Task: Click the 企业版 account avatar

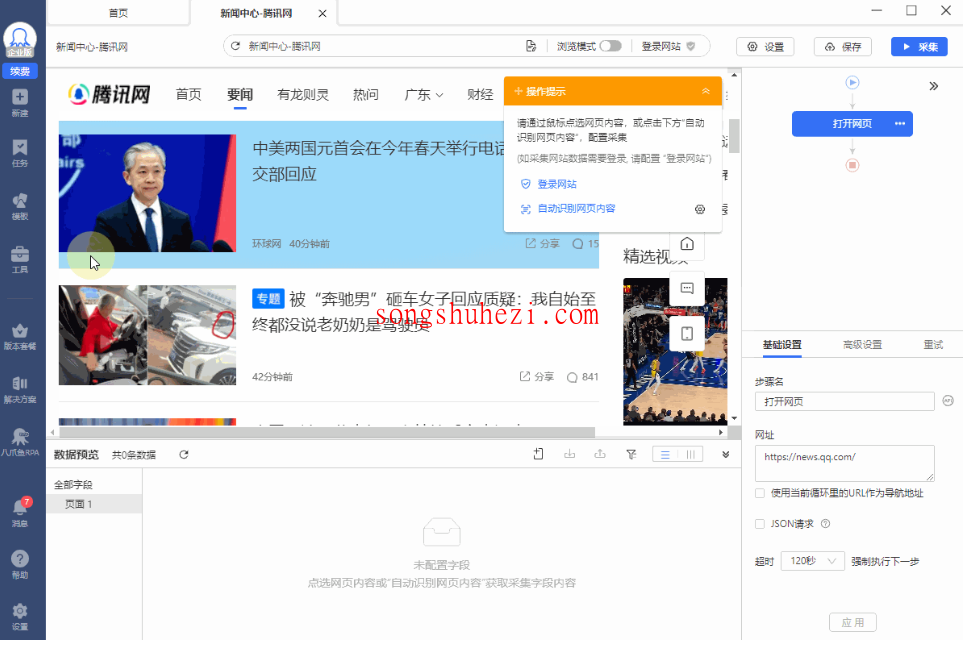Action: click(x=20, y=40)
